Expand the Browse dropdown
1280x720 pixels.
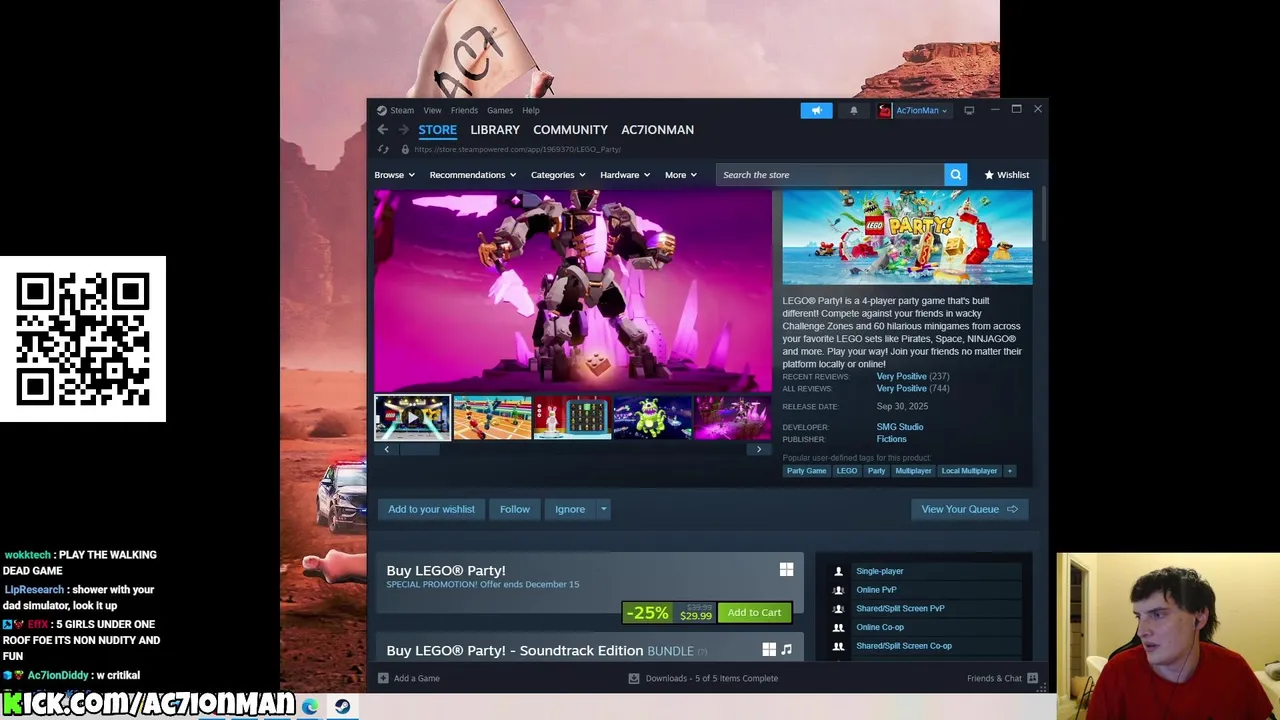tap(394, 175)
